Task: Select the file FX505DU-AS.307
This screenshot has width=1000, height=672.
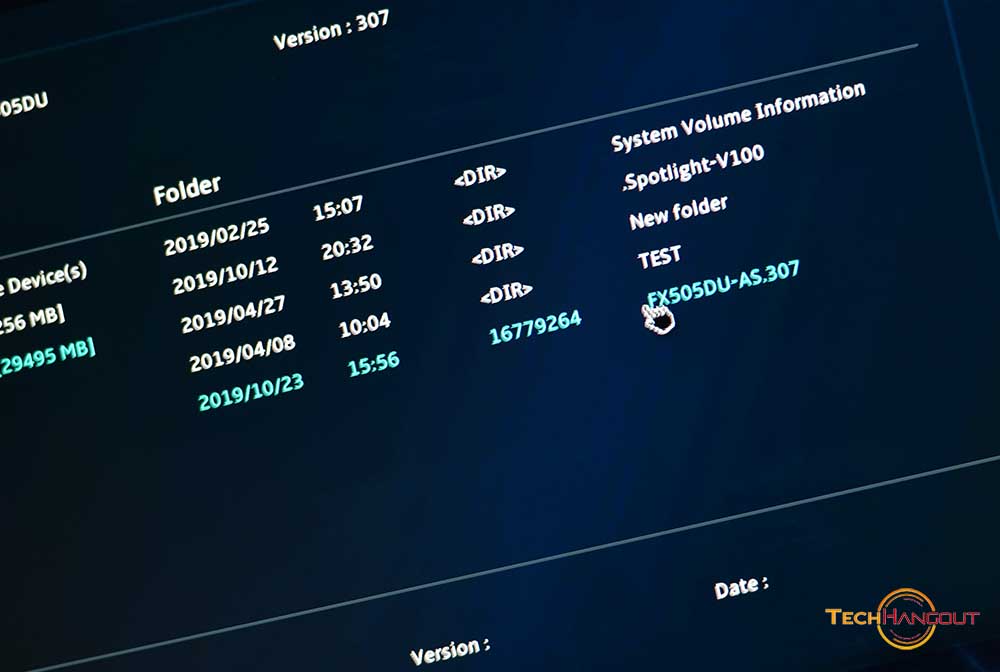Action: click(723, 284)
